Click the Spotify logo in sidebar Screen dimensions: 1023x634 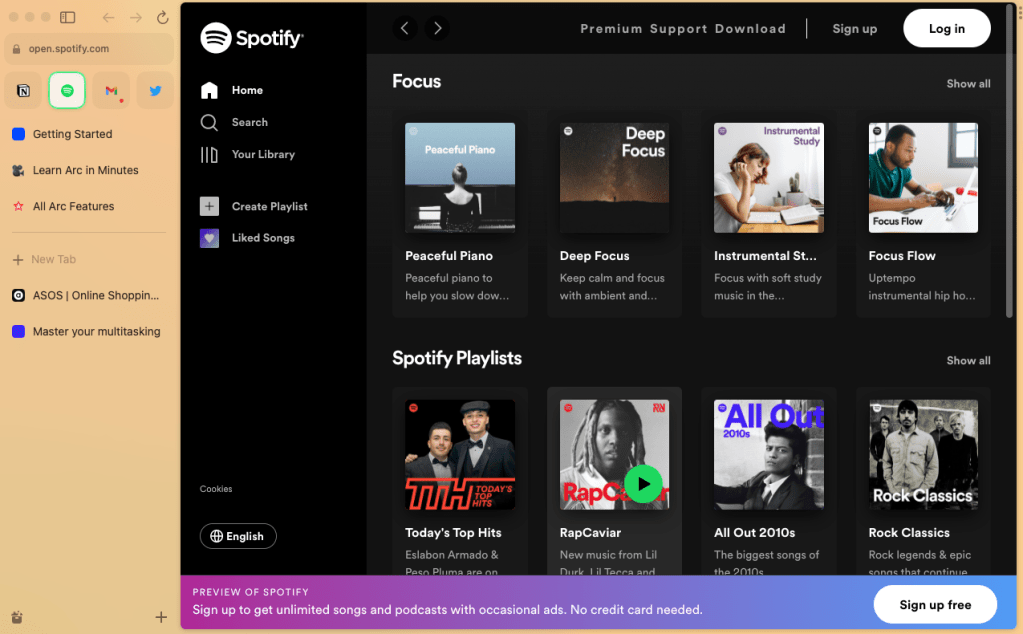click(x=252, y=38)
